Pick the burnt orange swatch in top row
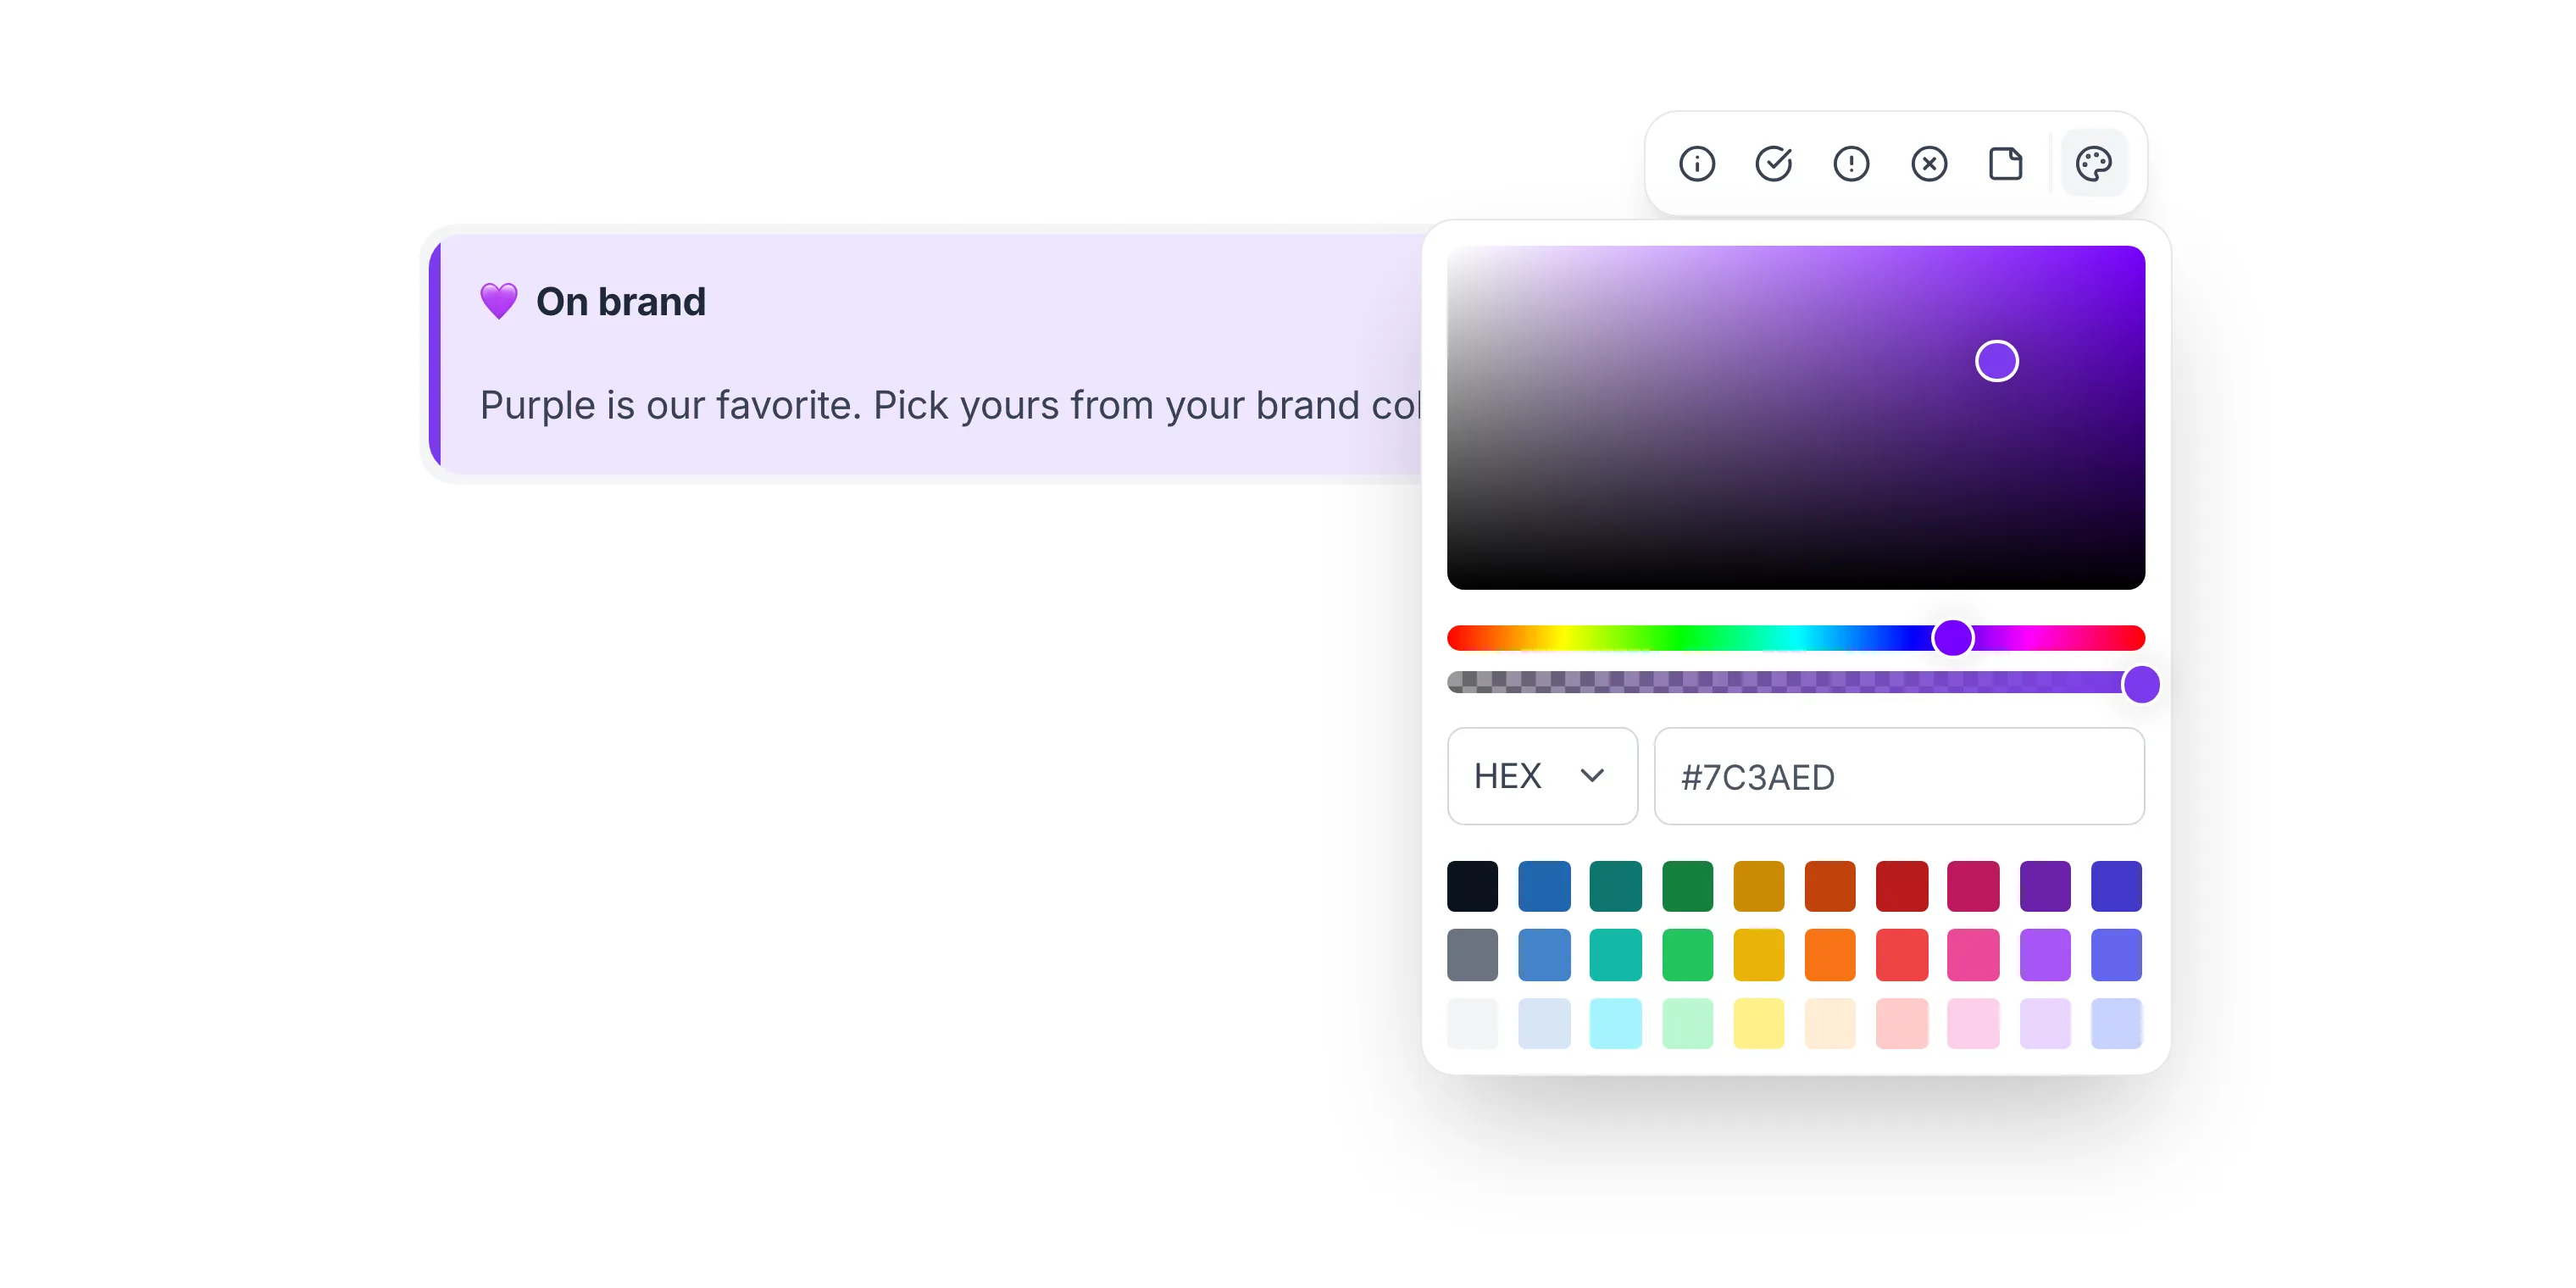2576x1288 pixels. tap(1830, 886)
